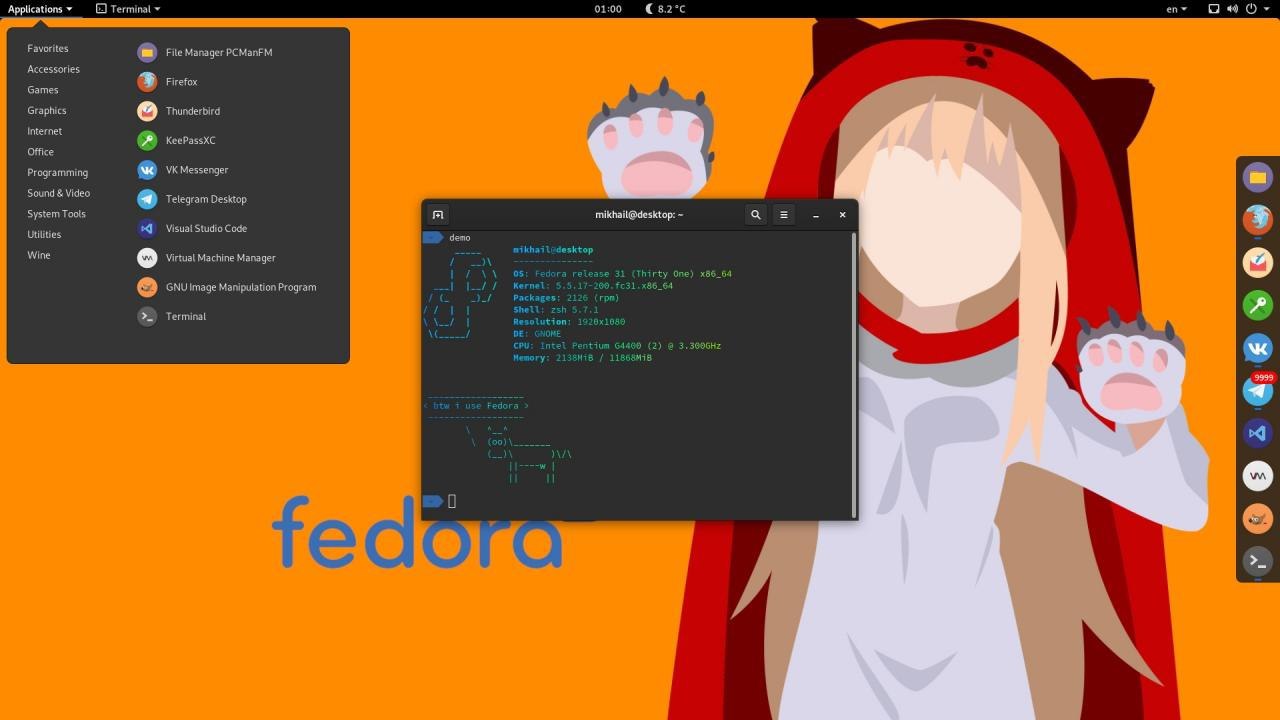
Task: Click the 'OS: Fedora release 31' line
Action: (x=622, y=274)
